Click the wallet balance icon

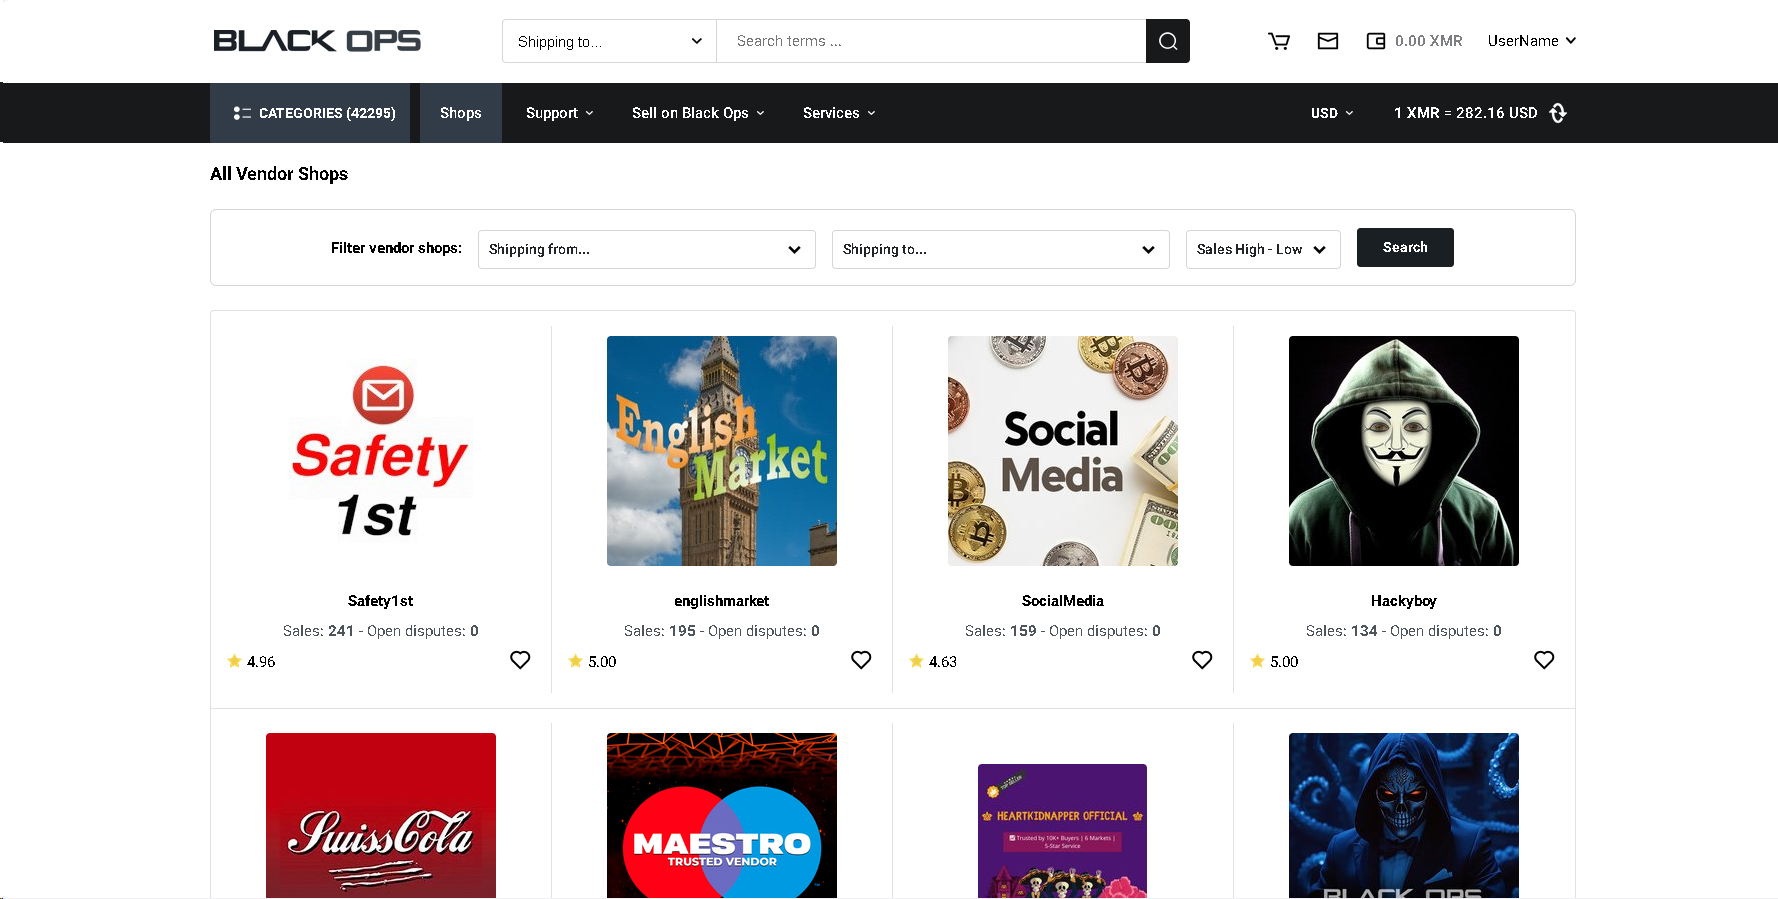(1376, 41)
